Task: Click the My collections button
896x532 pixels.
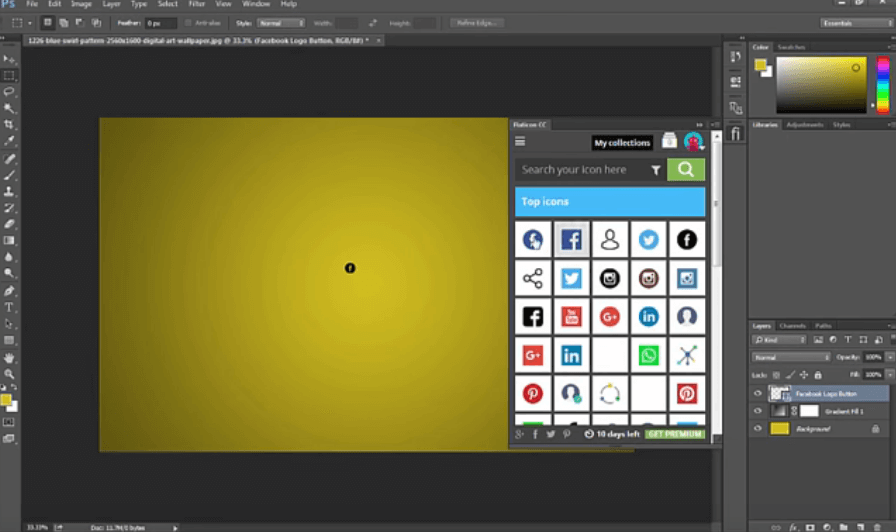Action: [x=622, y=143]
